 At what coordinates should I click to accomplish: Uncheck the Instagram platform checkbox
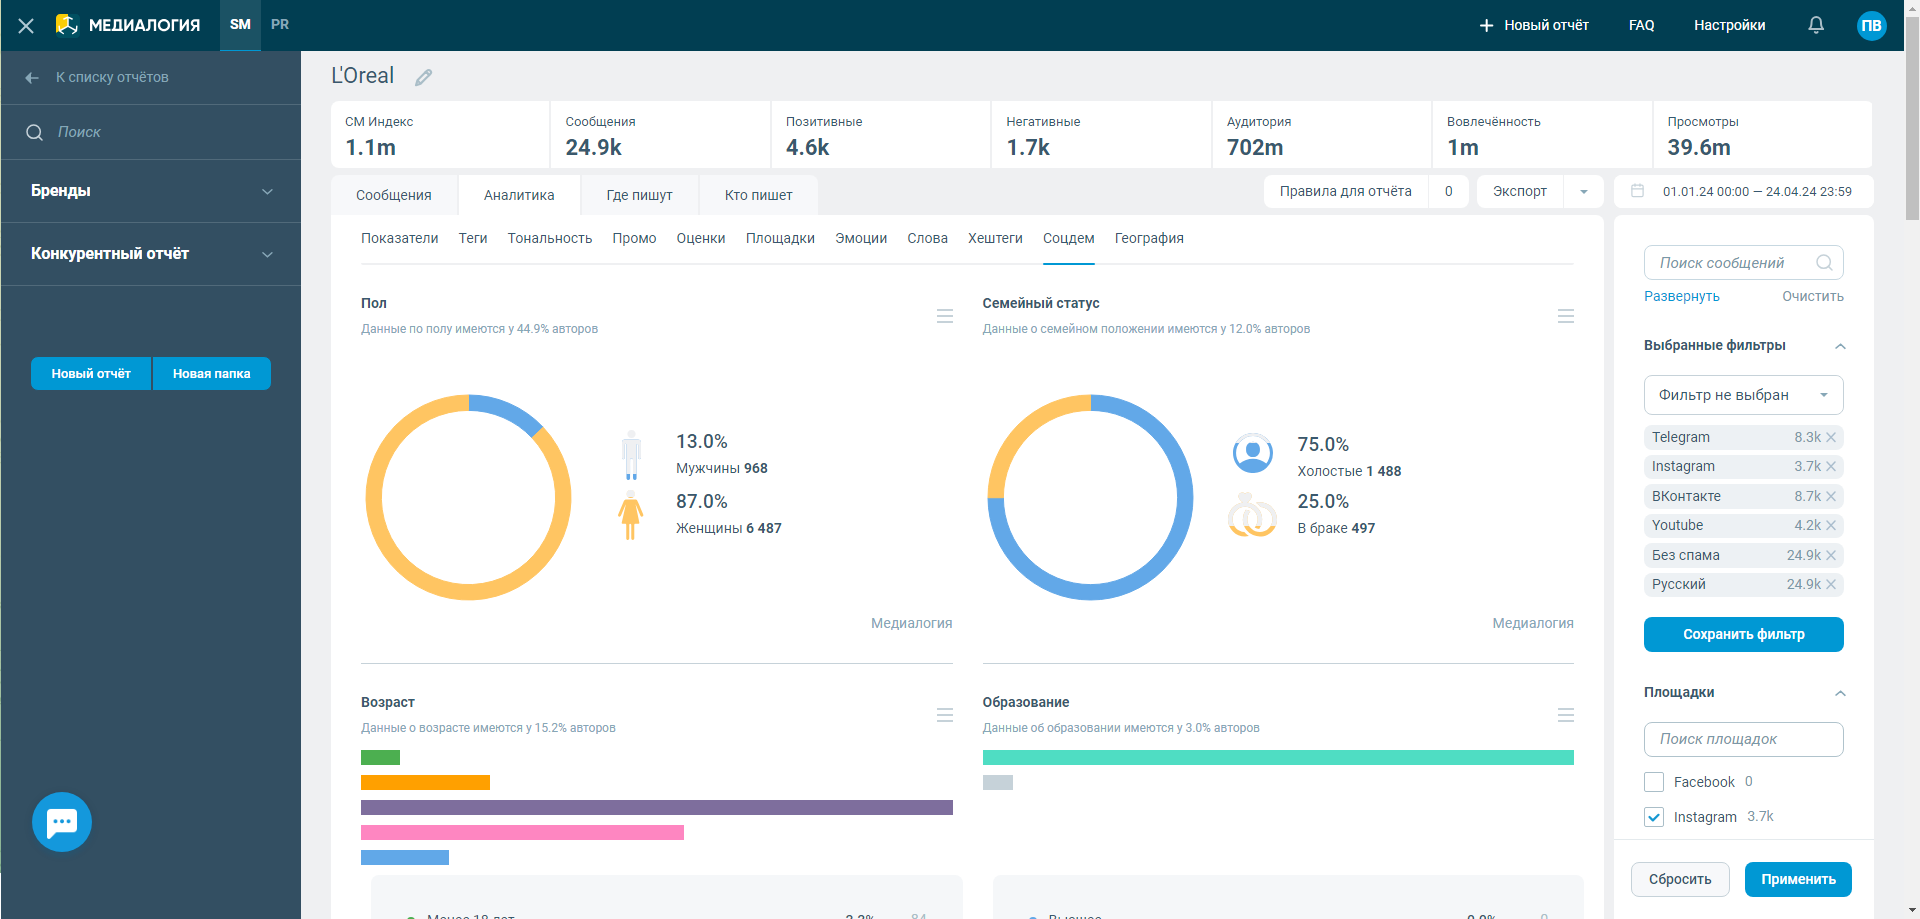coord(1654,817)
